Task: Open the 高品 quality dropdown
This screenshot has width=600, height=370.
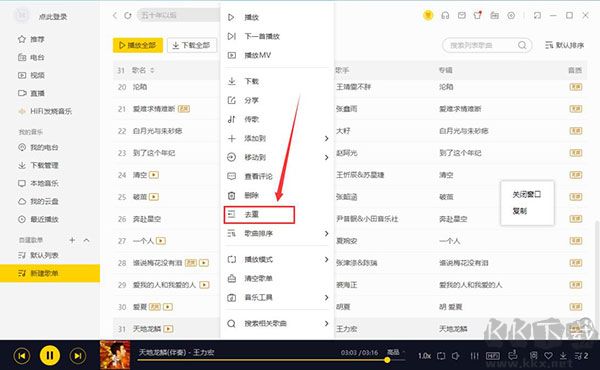Action: 396,352
